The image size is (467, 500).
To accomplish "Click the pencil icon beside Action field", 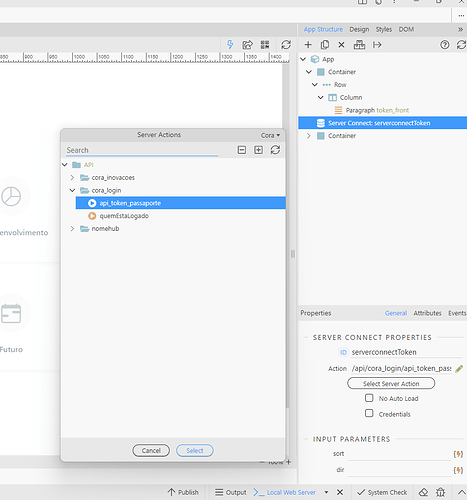I will 459,369.
